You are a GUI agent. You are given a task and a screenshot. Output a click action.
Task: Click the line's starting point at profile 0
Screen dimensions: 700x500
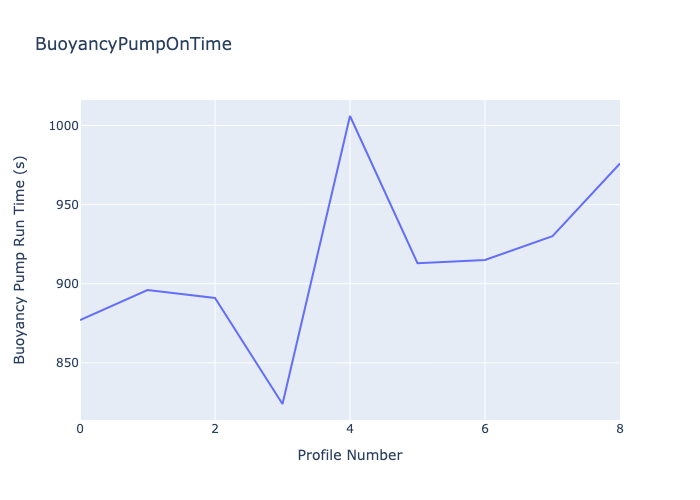point(82,320)
